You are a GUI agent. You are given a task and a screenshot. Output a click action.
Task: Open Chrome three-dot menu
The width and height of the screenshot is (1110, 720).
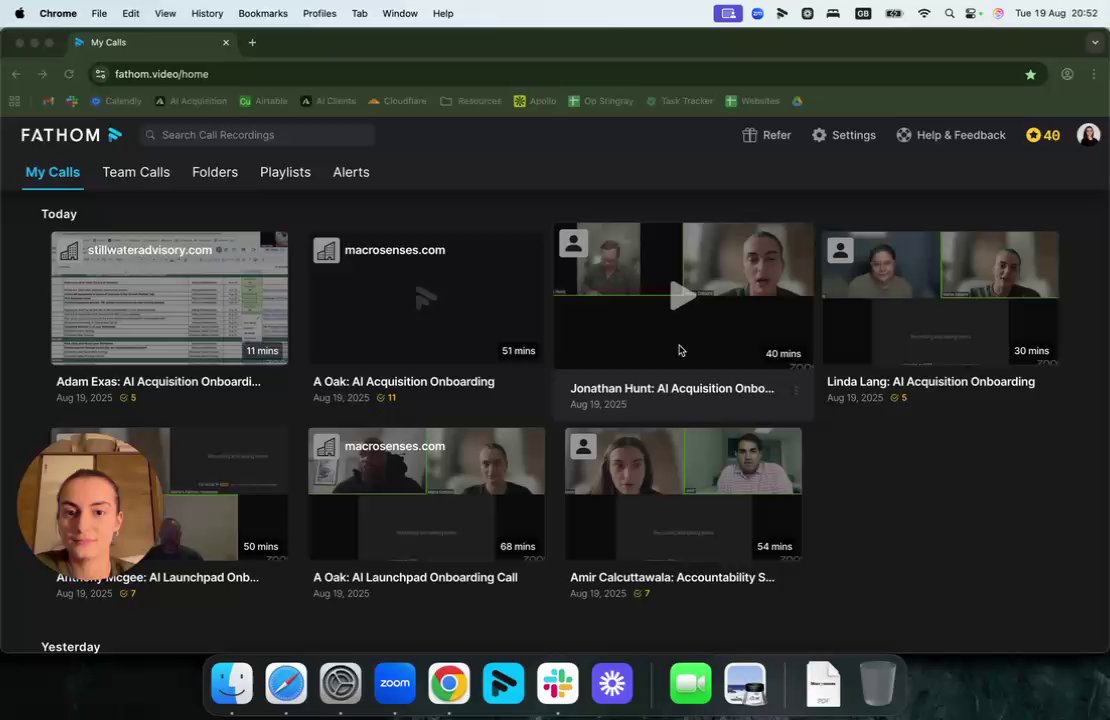pos(1094,74)
